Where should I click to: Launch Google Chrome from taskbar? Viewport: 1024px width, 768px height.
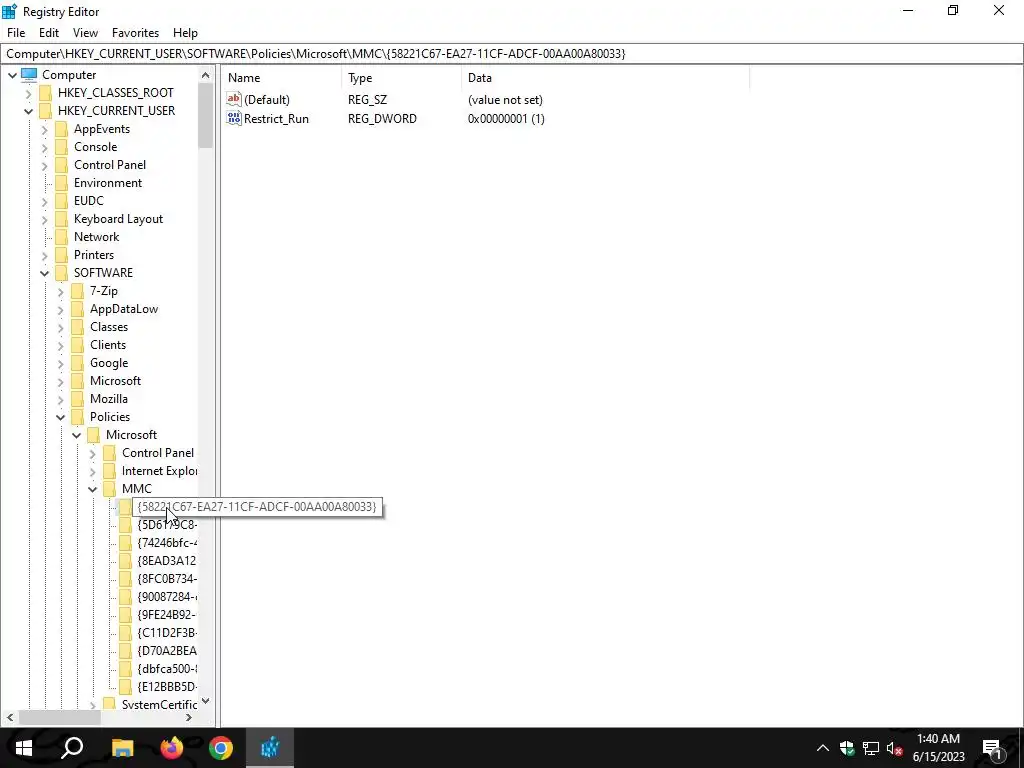point(221,748)
